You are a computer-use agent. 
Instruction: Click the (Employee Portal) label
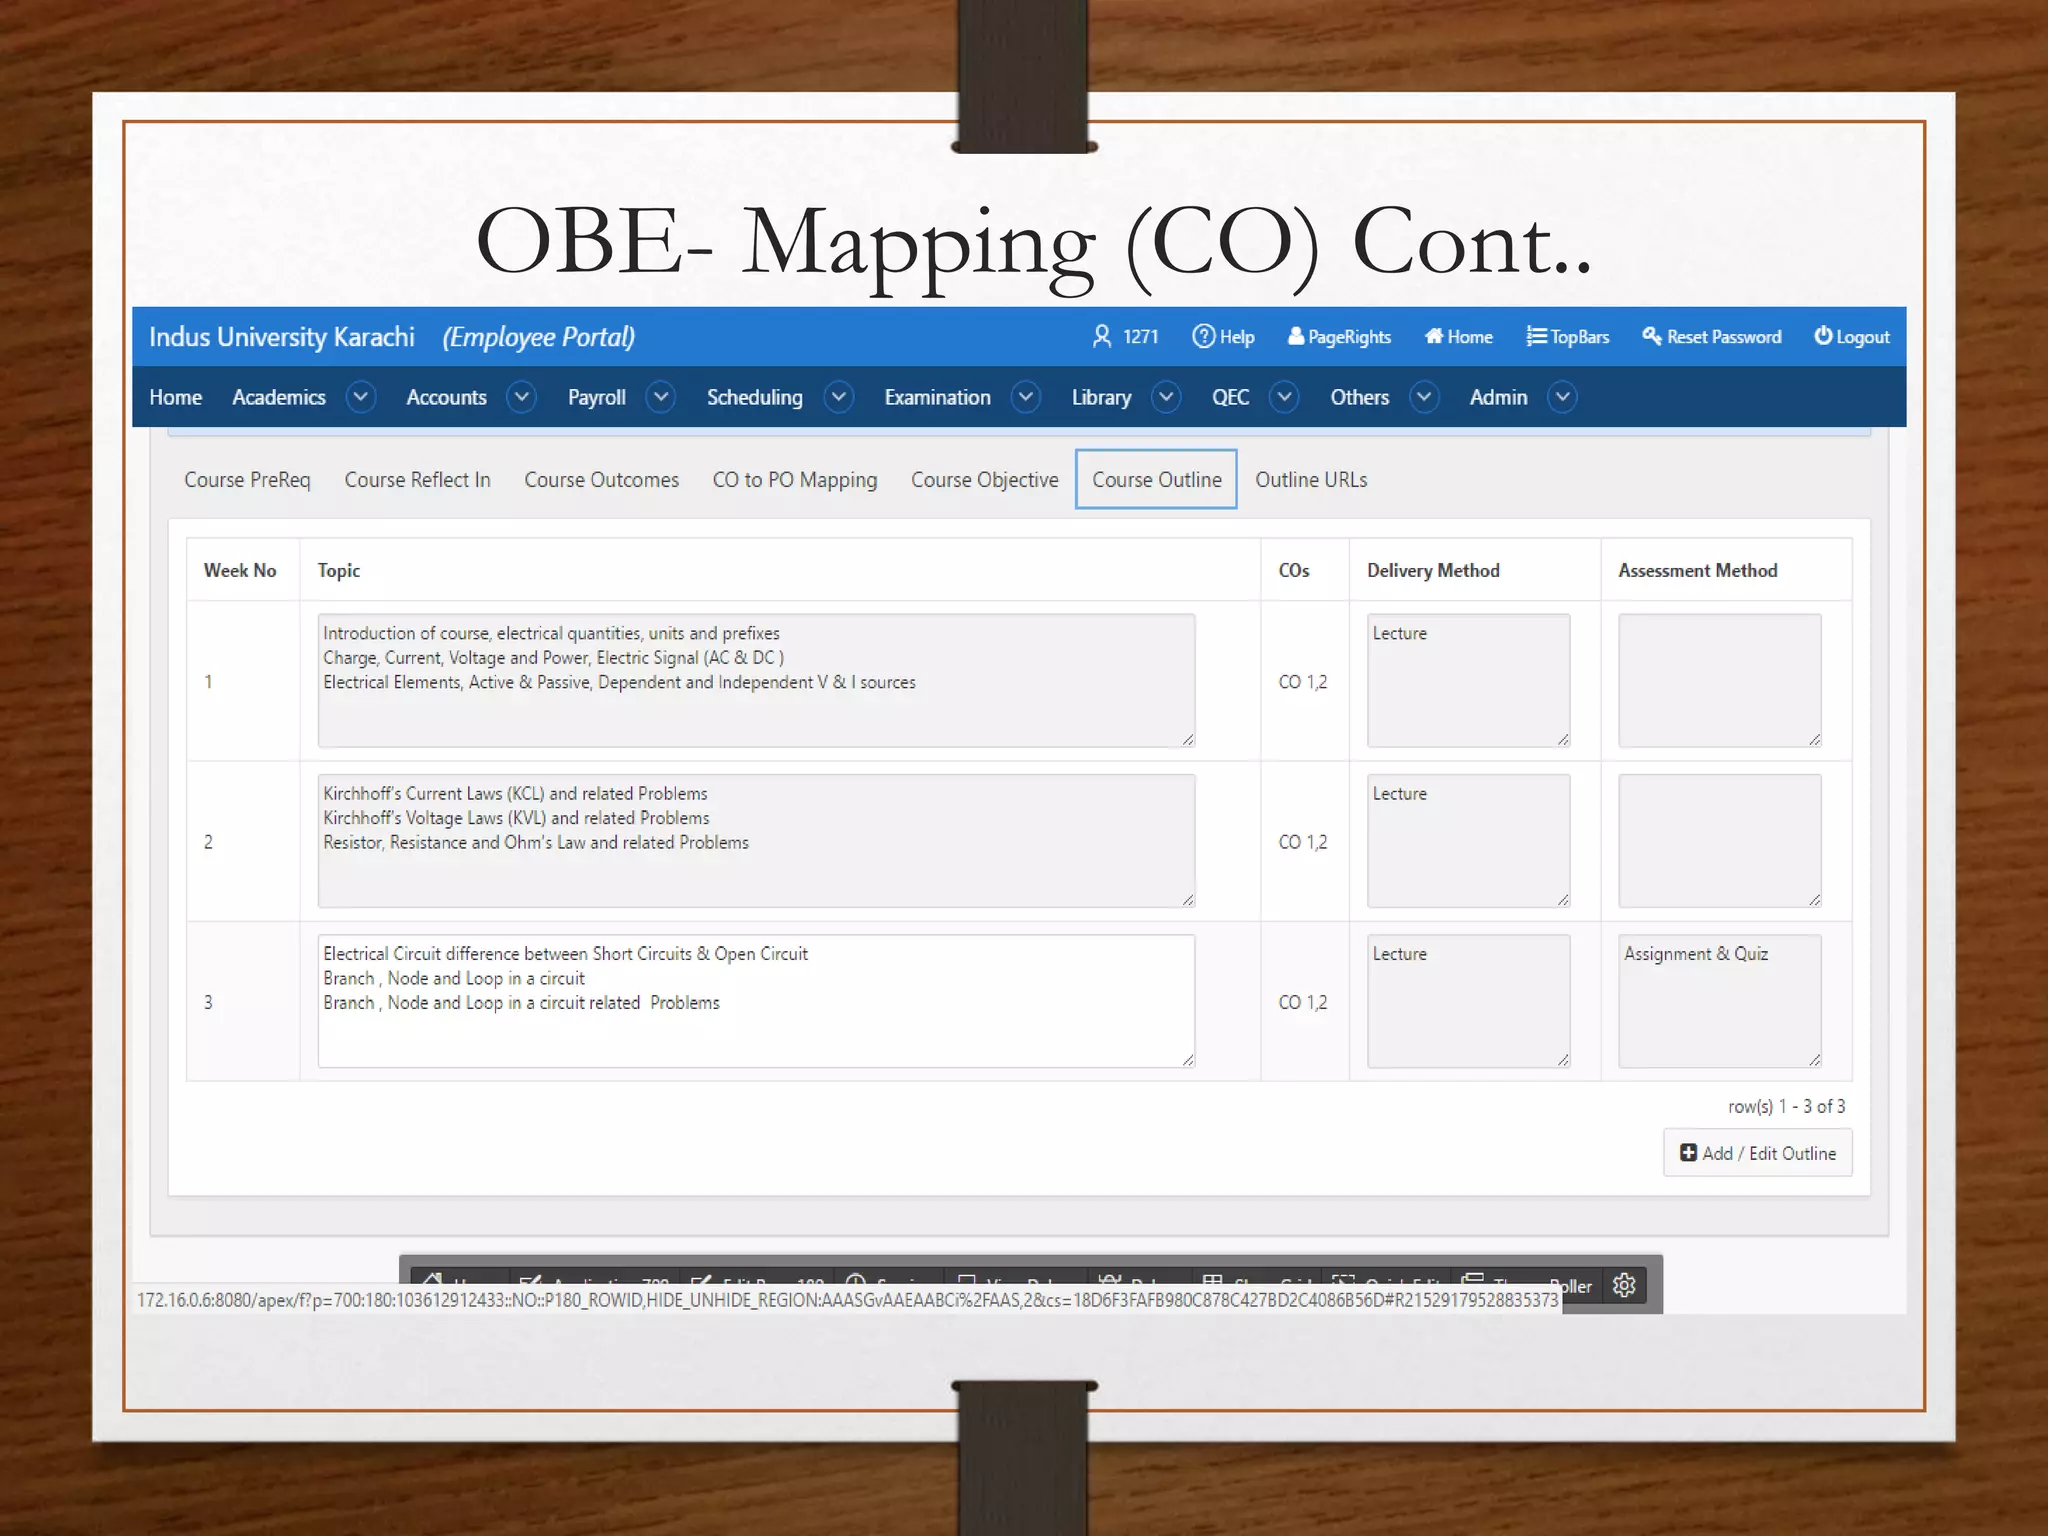pyautogui.click(x=539, y=338)
